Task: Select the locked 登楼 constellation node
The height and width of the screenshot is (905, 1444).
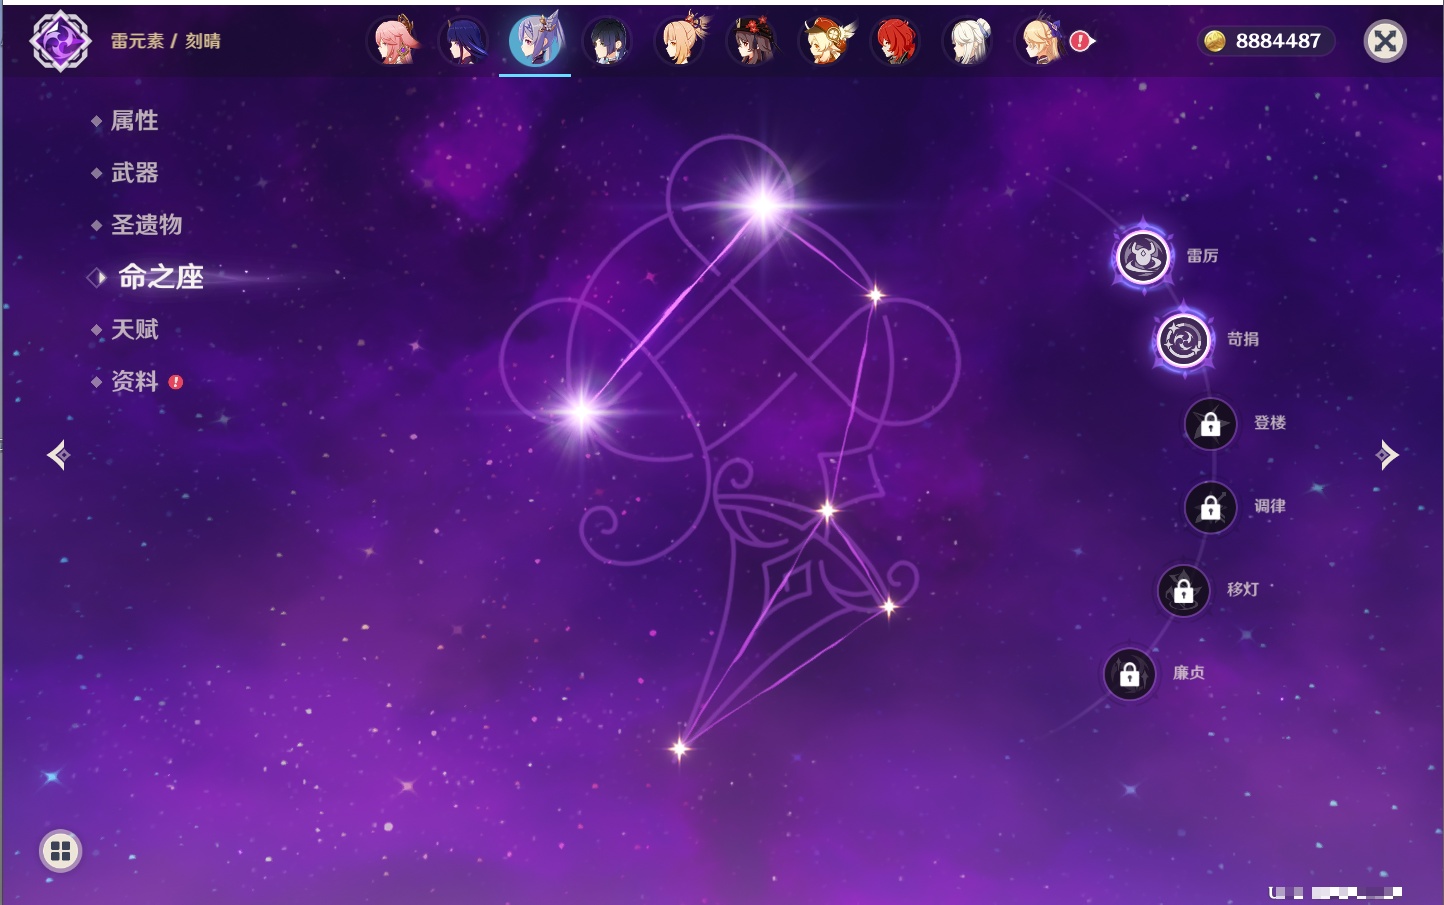Action: [1210, 424]
